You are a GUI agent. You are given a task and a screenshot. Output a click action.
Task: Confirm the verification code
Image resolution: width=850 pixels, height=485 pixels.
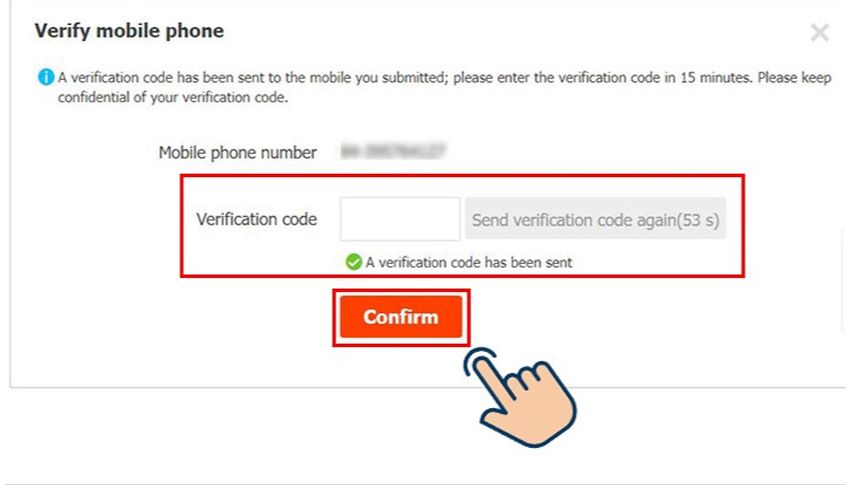pyautogui.click(x=401, y=316)
